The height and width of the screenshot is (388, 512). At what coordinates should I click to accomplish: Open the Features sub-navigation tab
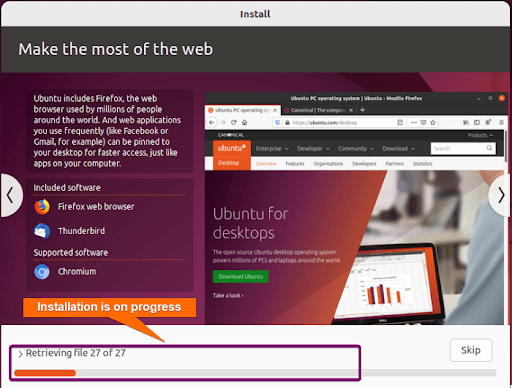point(295,164)
